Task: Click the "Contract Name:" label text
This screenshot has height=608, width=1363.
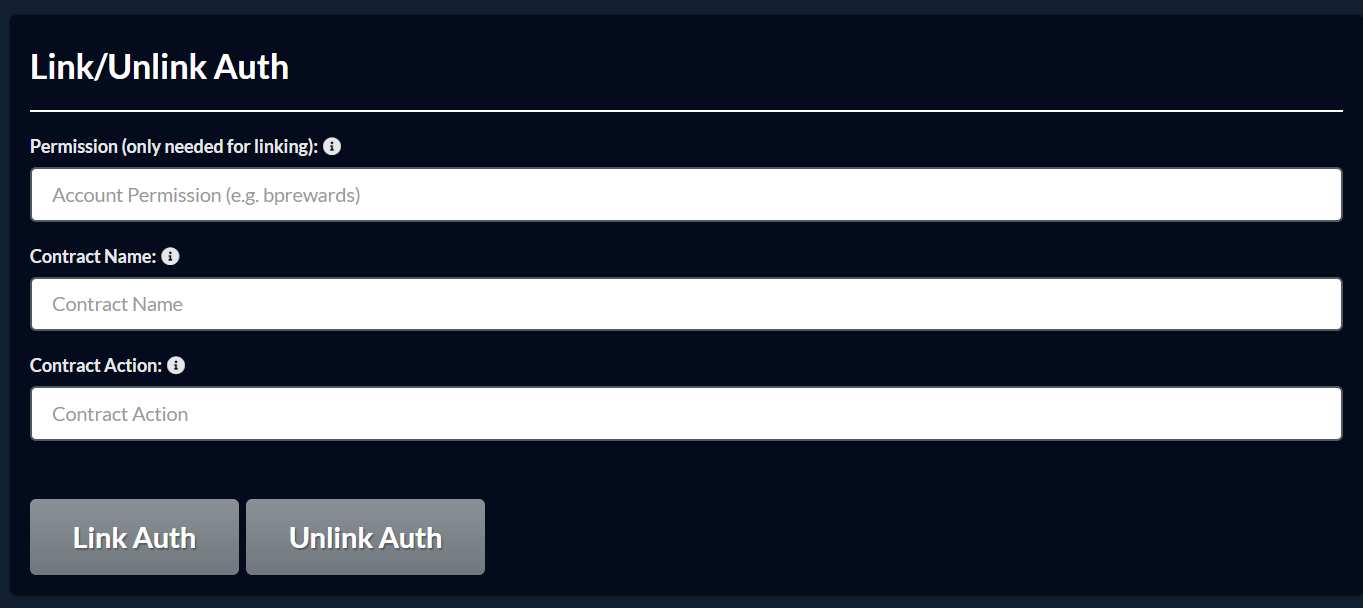Action: [93, 256]
